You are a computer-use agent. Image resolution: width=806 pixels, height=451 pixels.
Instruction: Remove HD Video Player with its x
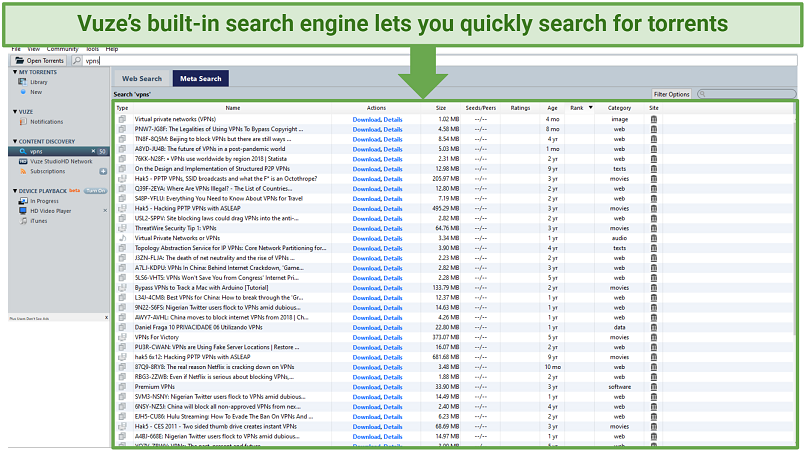[x=105, y=211]
